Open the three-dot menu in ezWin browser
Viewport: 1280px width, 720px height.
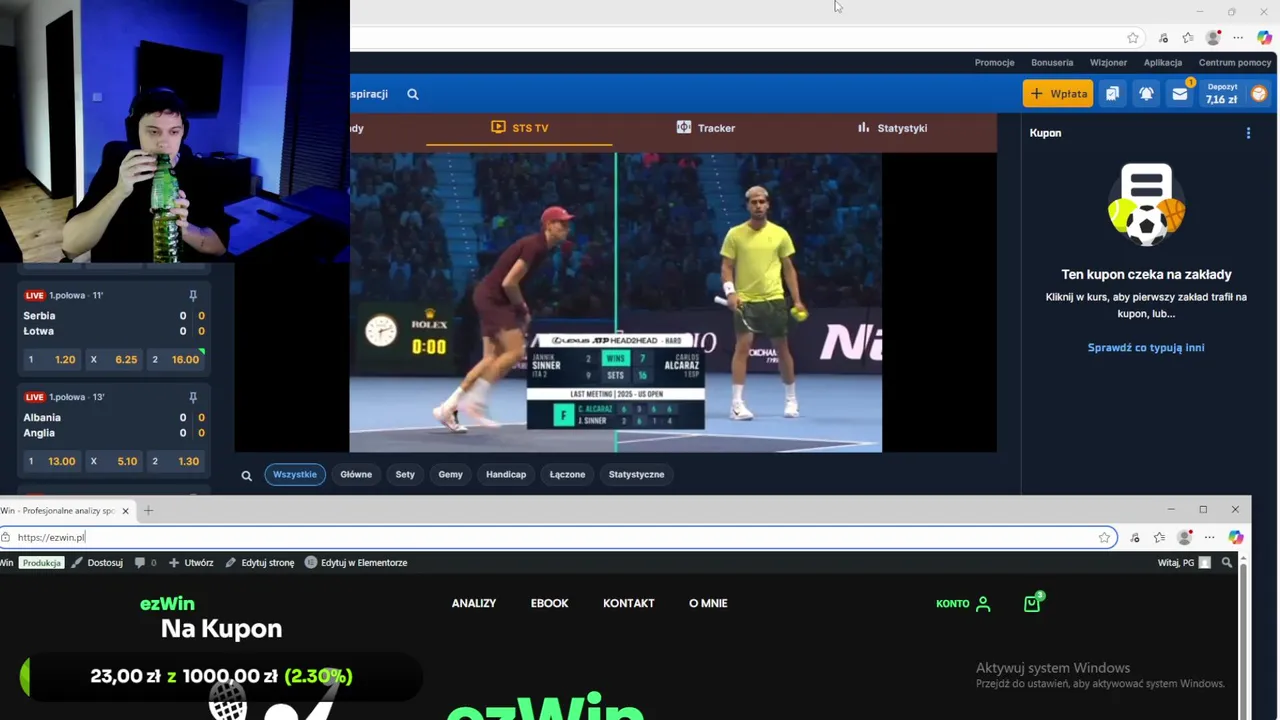pyautogui.click(x=1210, y=537)
